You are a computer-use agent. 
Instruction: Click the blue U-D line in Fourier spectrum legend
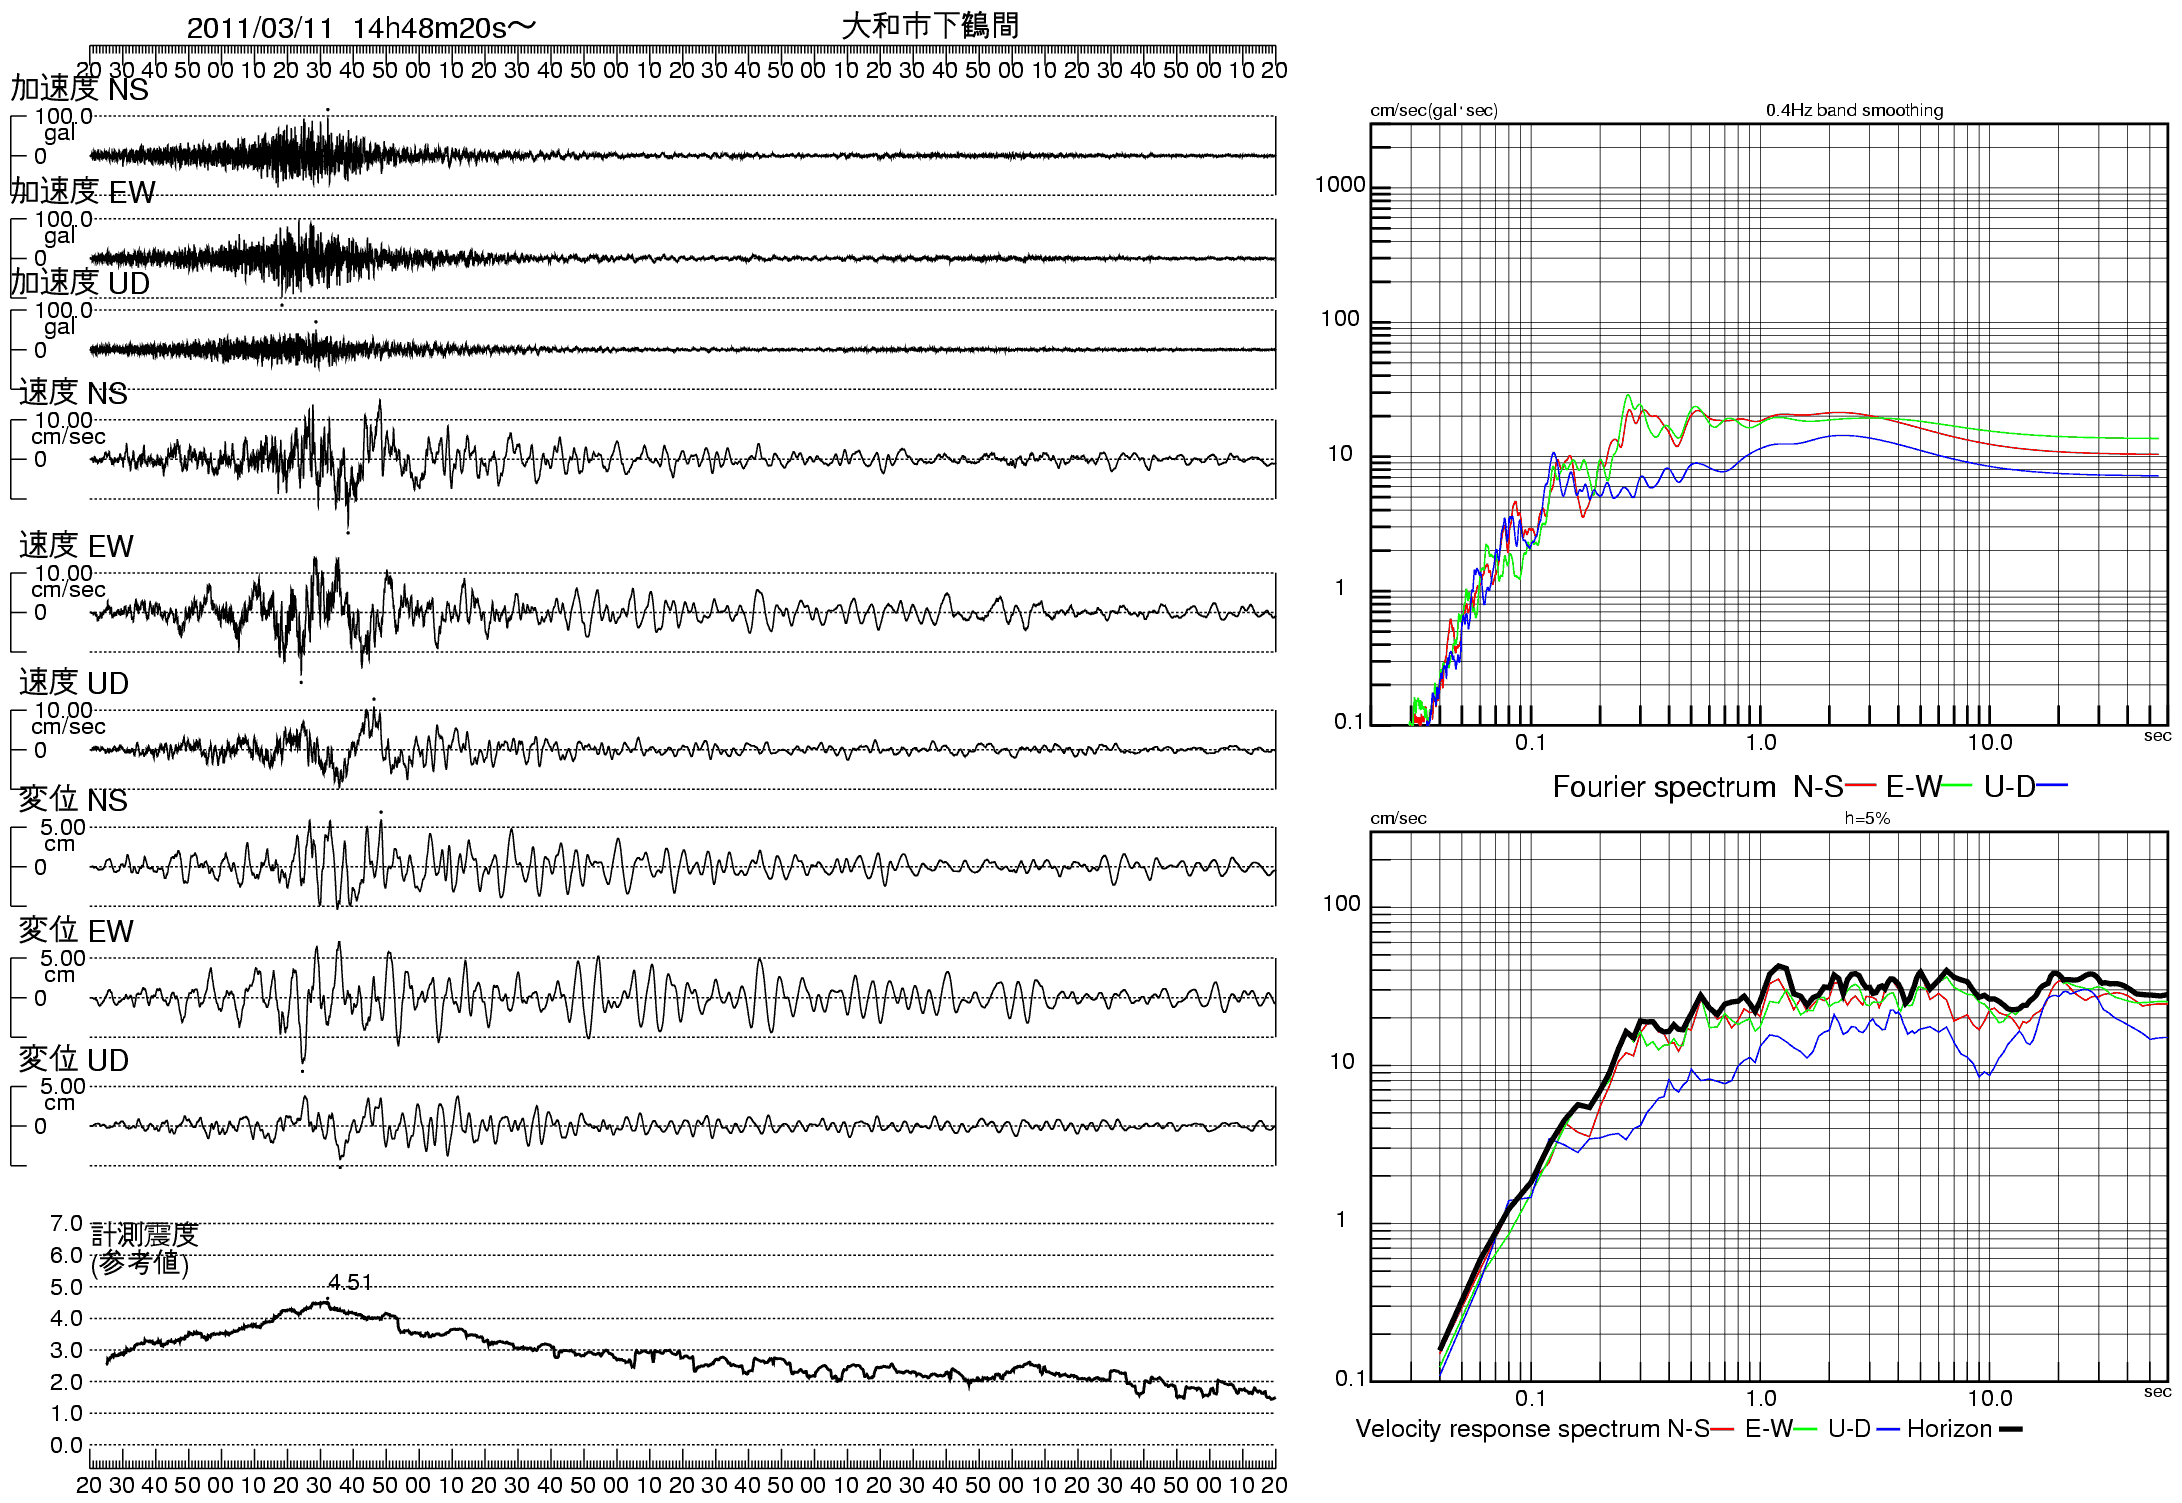coord(2053,786)
